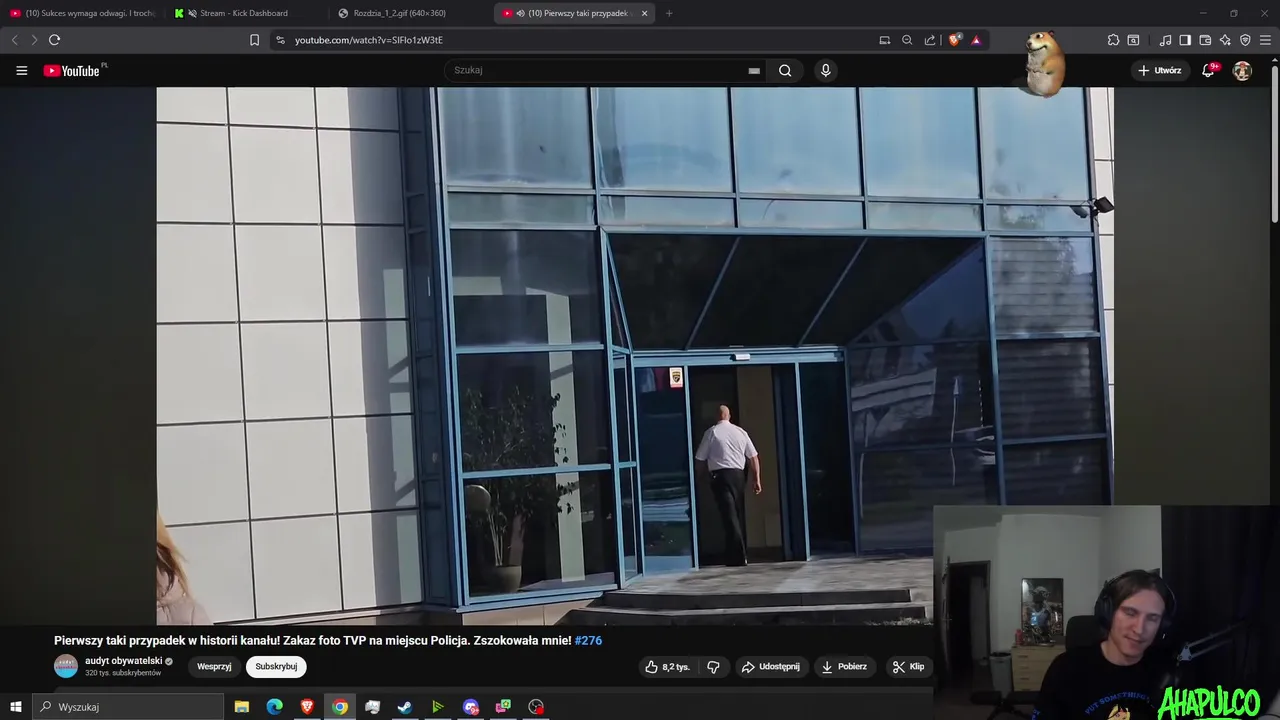Switch to the Rozdzia_1_2.gif tab
Image resolution: width=1280 pixels, height=720 pixels.
coord(400,13)
